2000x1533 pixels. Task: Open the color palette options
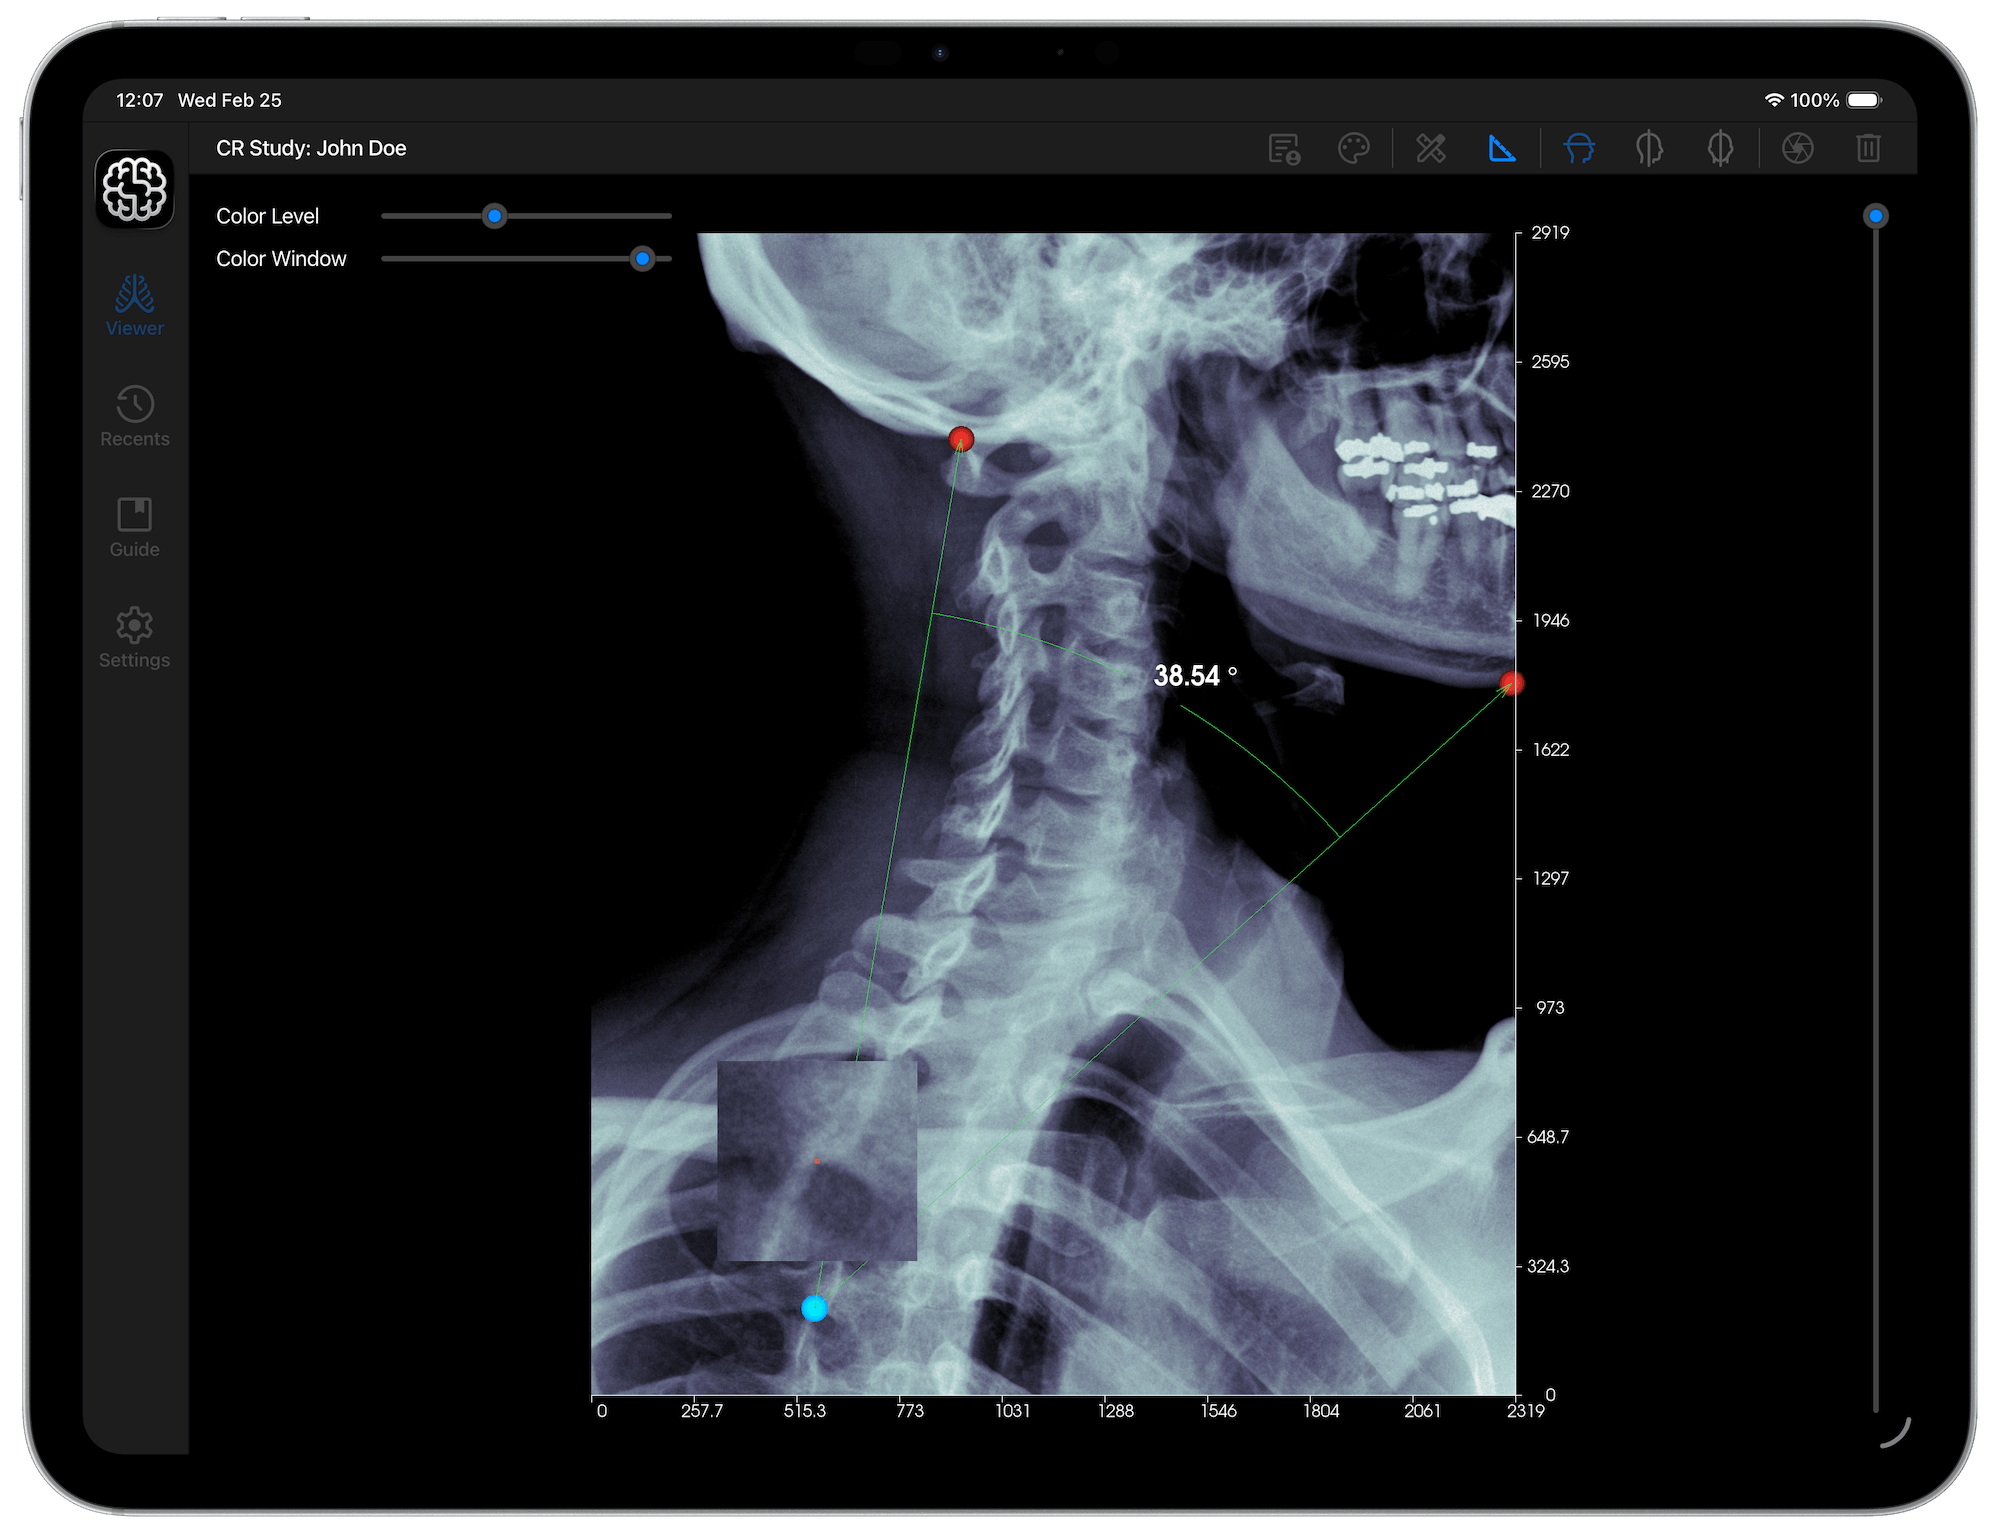(x=1356, y=149)
